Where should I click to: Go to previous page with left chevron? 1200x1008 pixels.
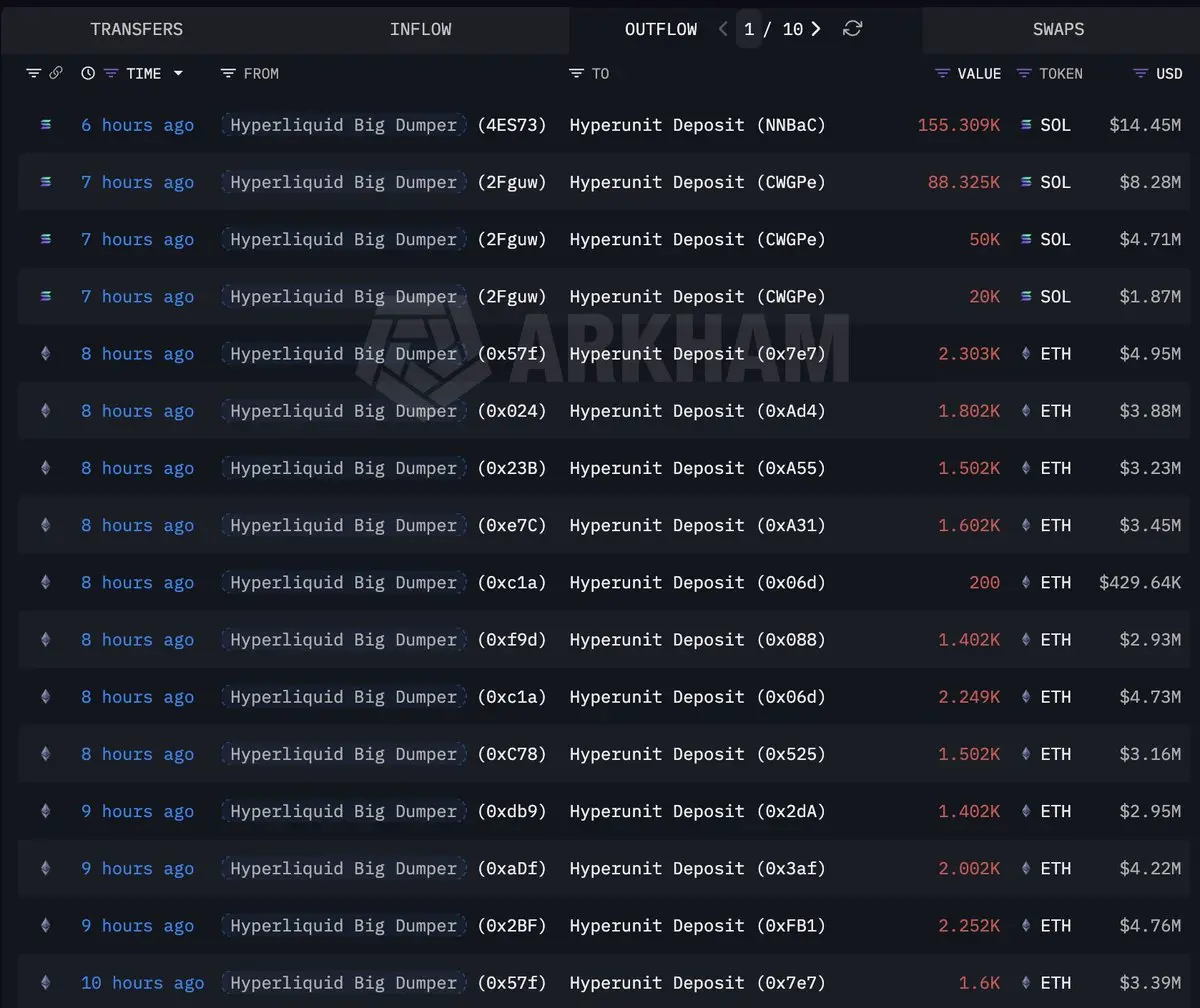click(x=723, y=29)
